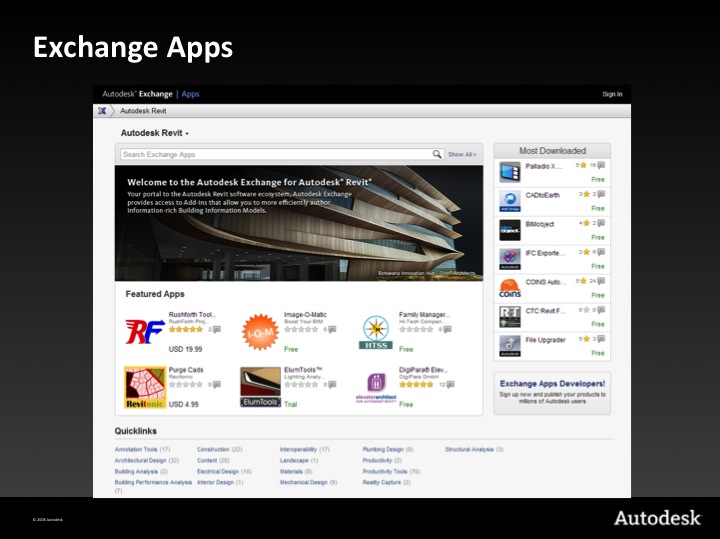The height and width of the screenshot is (539, 720).
Task: Open the CADtoEarth app icon
Action: tap(510, 201)
